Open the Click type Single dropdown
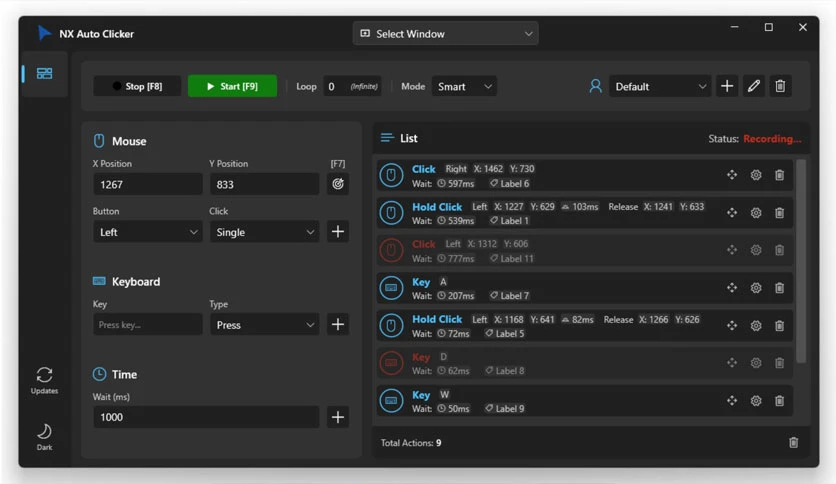836x484 pixels. tap(264, 232)
